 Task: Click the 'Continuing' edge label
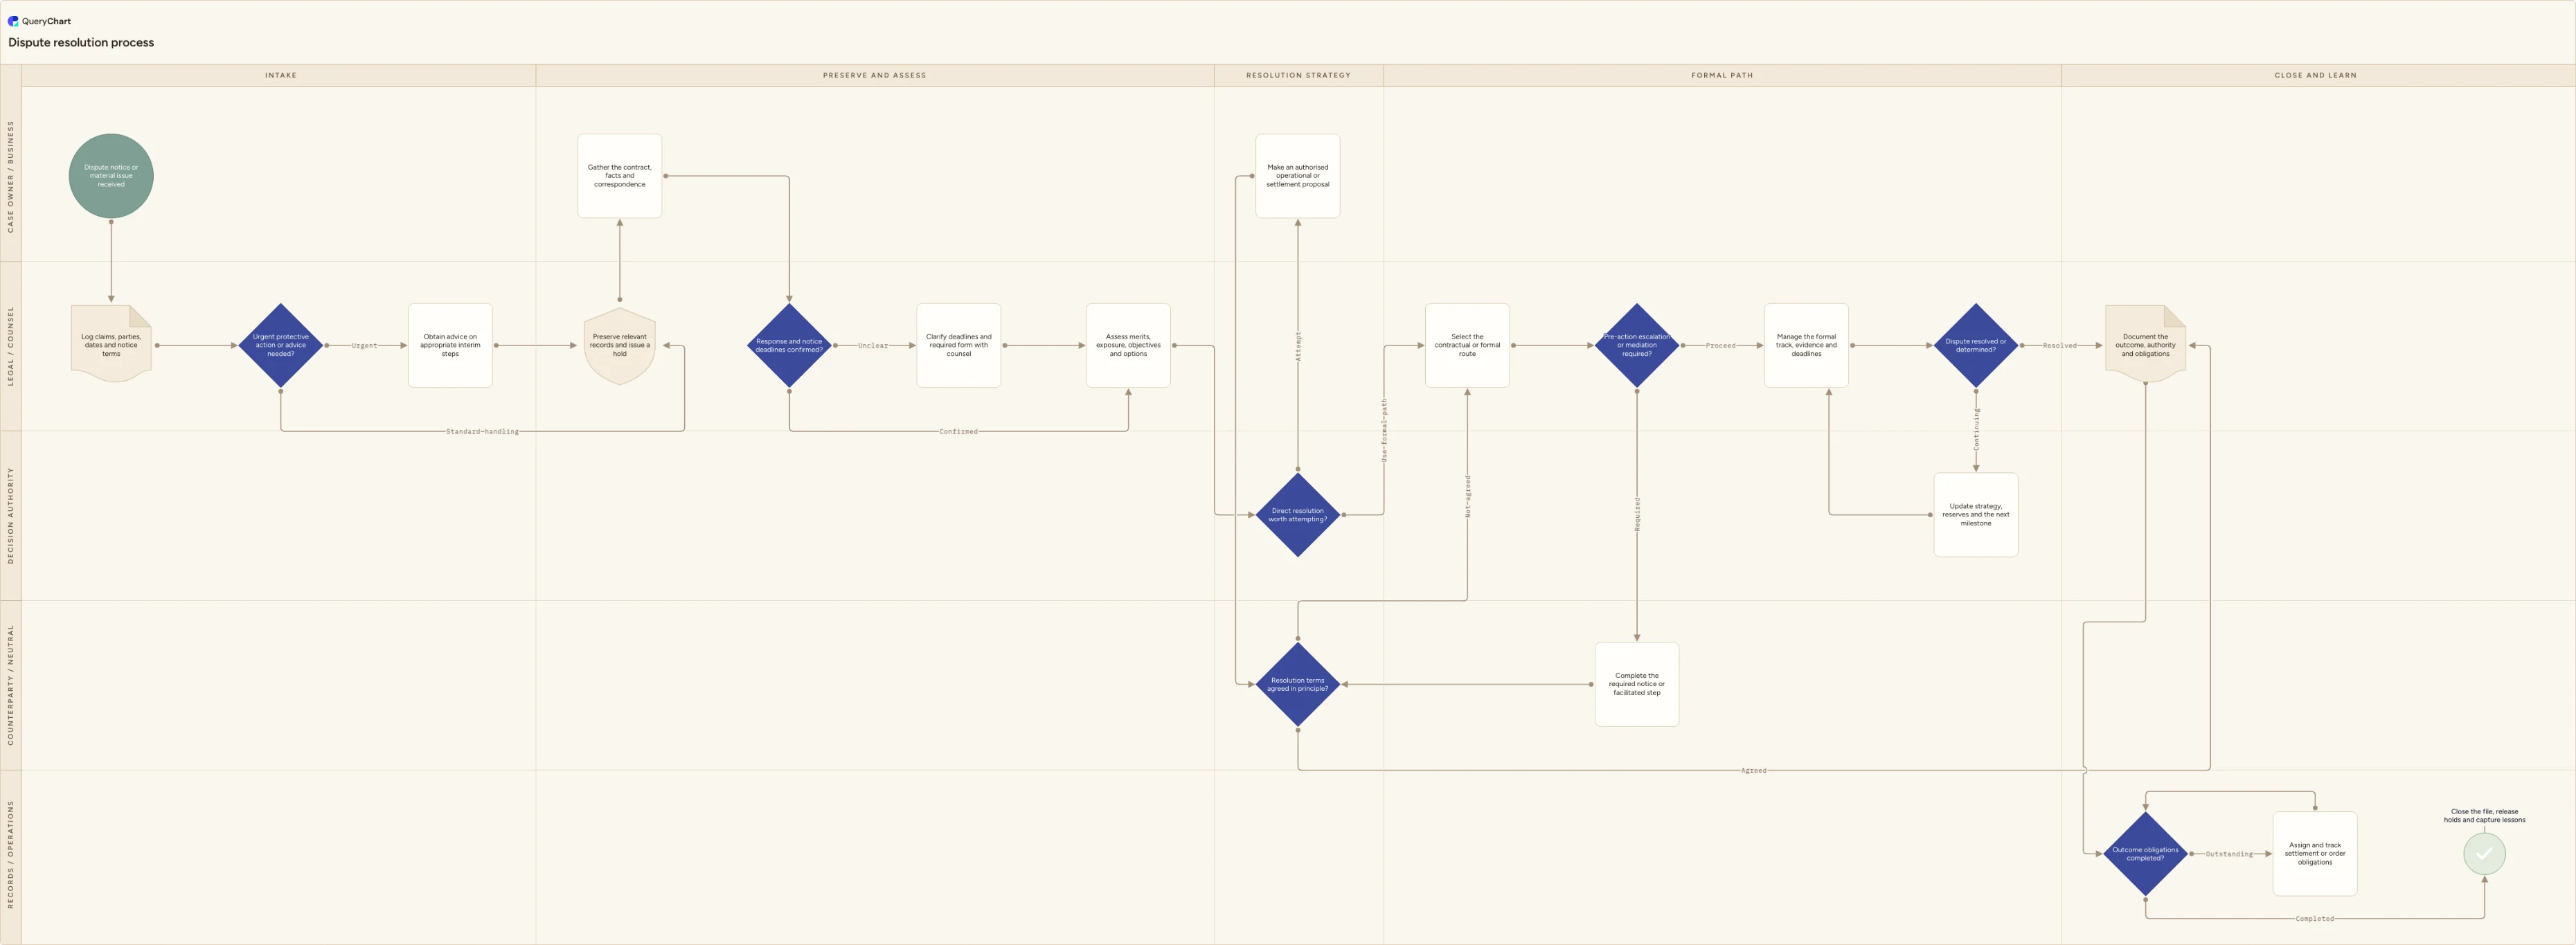pyautogui.click(x=1976, y=428)
